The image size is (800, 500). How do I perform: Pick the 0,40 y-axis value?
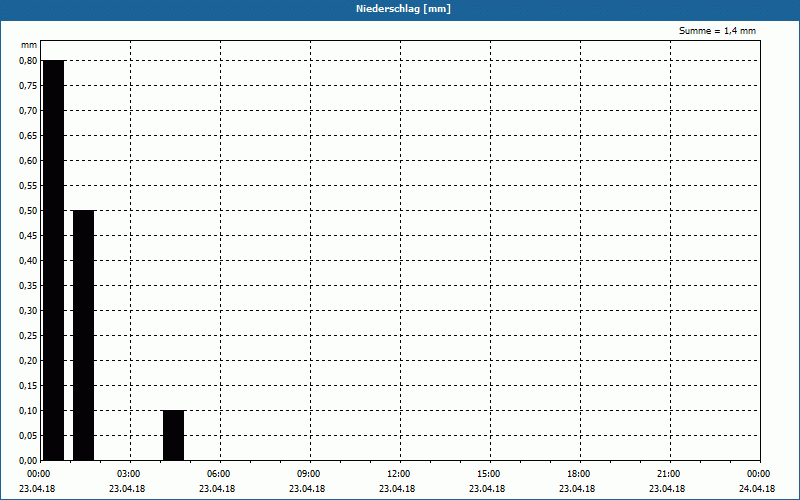[28, 260]
